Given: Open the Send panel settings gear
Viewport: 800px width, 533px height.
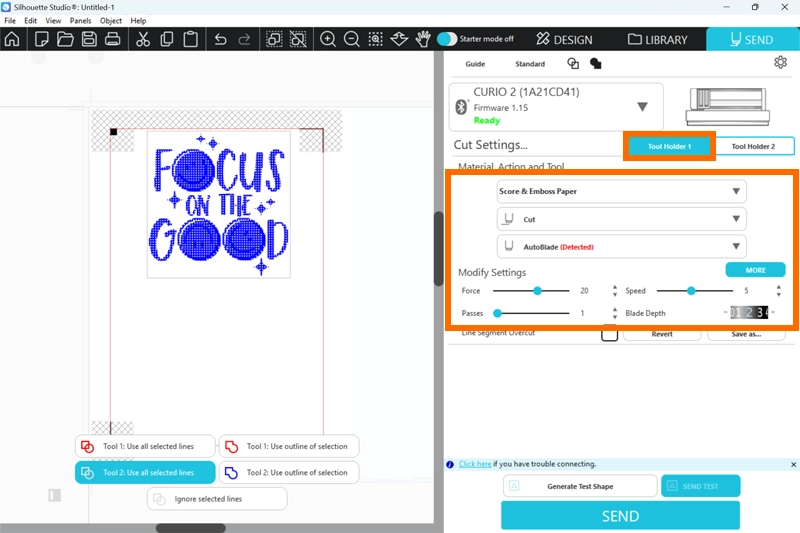Looking at the screenshot, I should pos(780,63).
